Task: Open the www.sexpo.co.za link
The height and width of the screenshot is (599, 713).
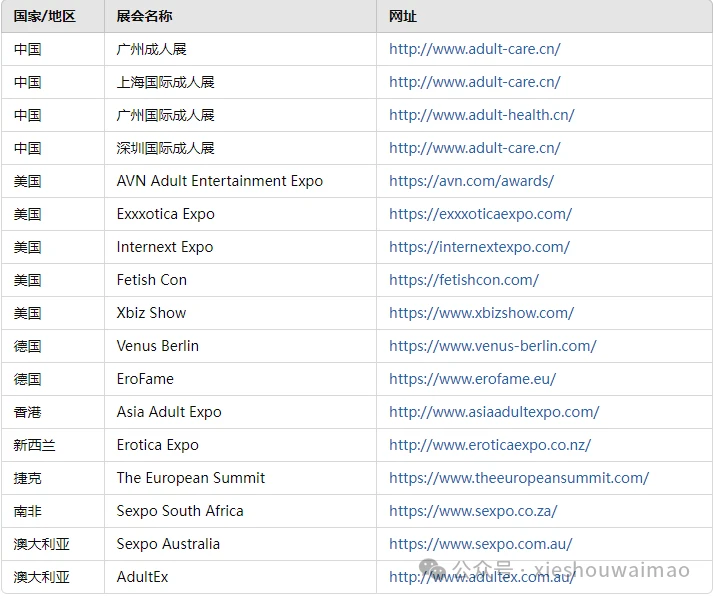Action: (x=473, y=511)
